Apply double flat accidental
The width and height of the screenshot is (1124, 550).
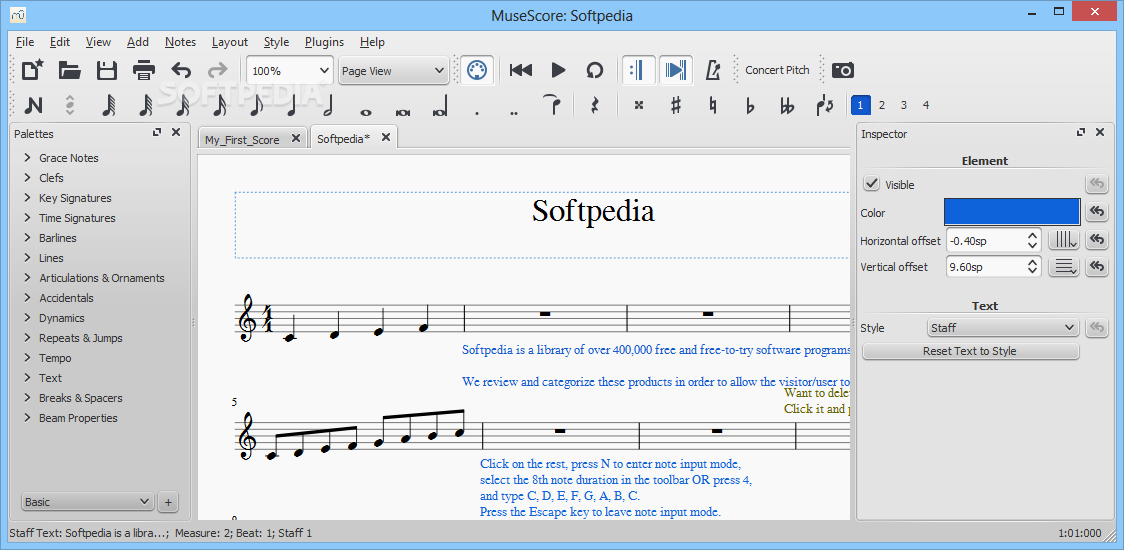point(787,105)
